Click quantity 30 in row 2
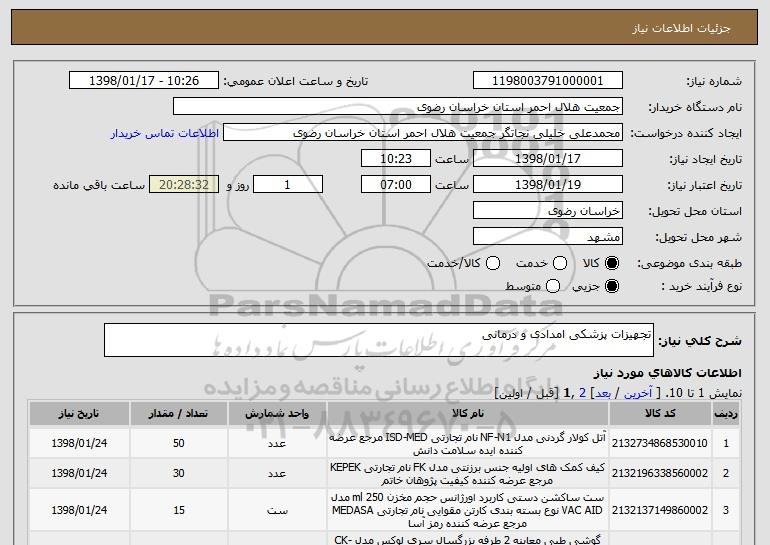This screenshot has height=545, width=770. [x=179, y=473]
